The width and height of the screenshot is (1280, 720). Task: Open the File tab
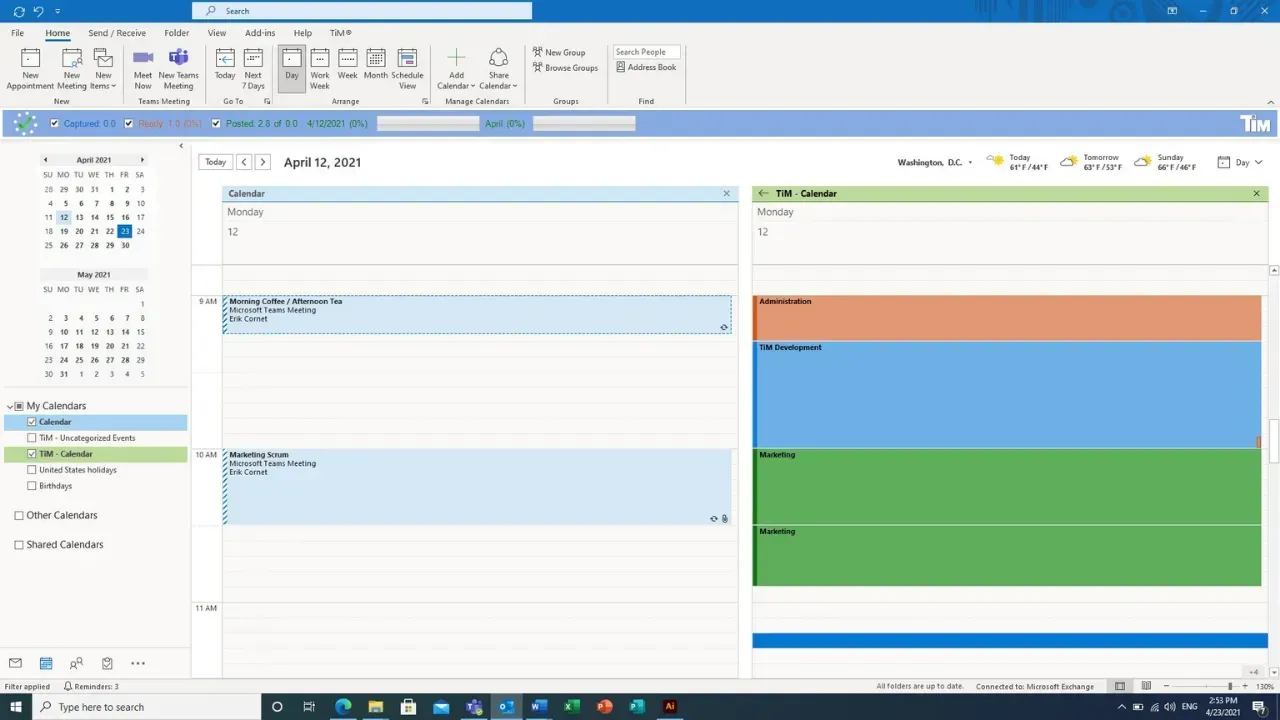tap(18, 33)
